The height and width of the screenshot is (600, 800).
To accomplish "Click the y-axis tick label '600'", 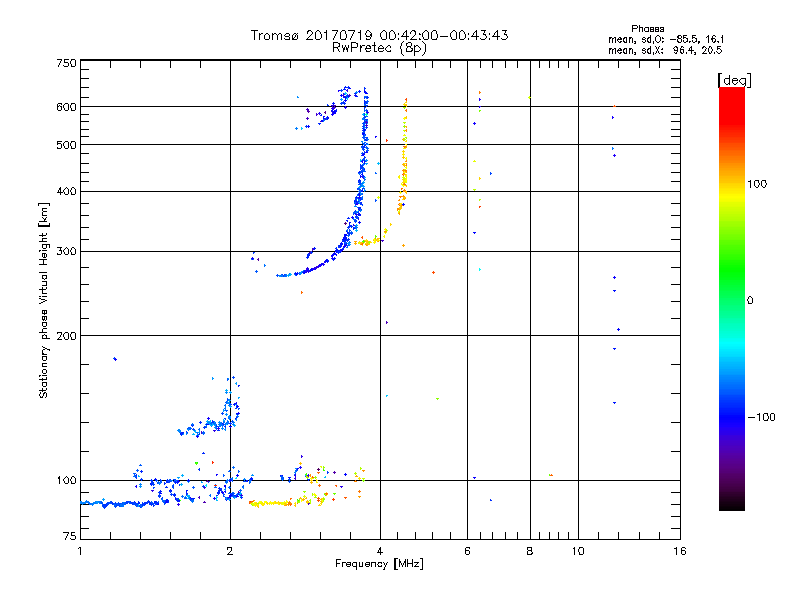I will (x=66, y=107).
